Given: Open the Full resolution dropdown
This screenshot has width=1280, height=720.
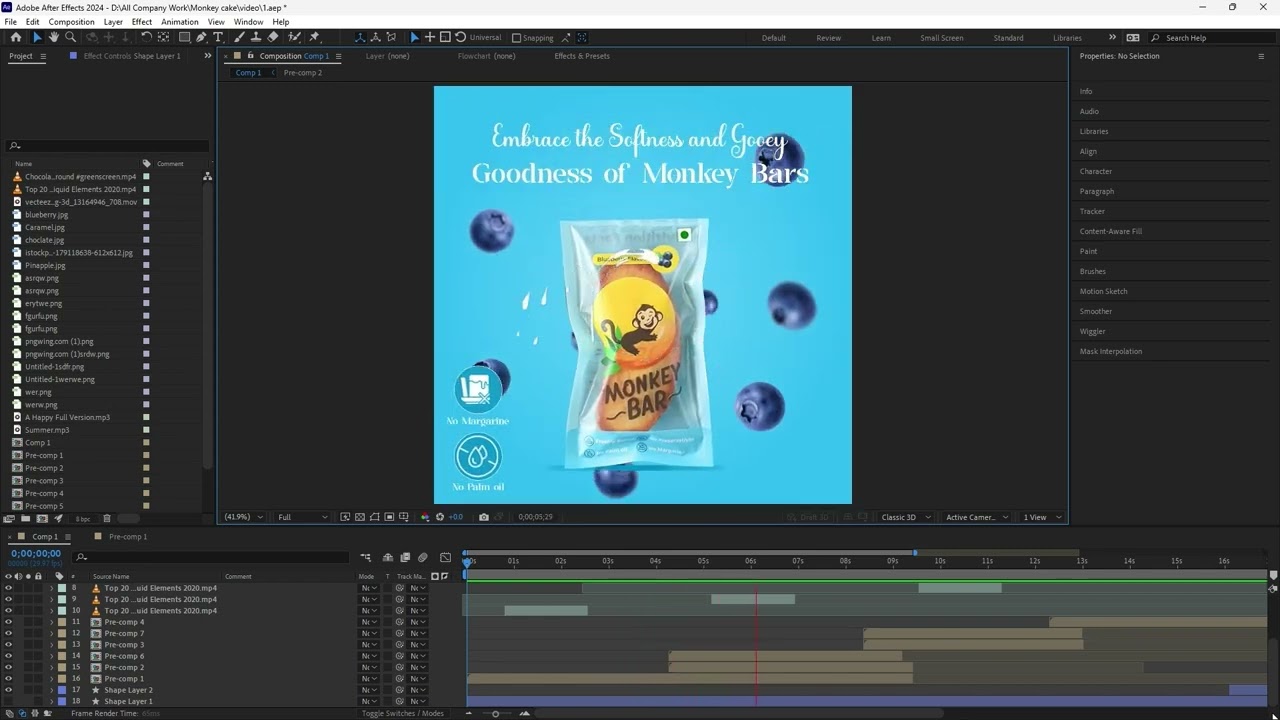Looking at the screenshot, I should click(x=302, y=517).
